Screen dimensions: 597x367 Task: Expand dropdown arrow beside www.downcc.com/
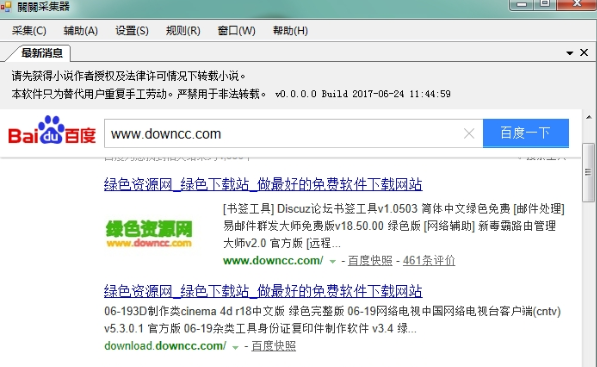(x=333, y=262)
